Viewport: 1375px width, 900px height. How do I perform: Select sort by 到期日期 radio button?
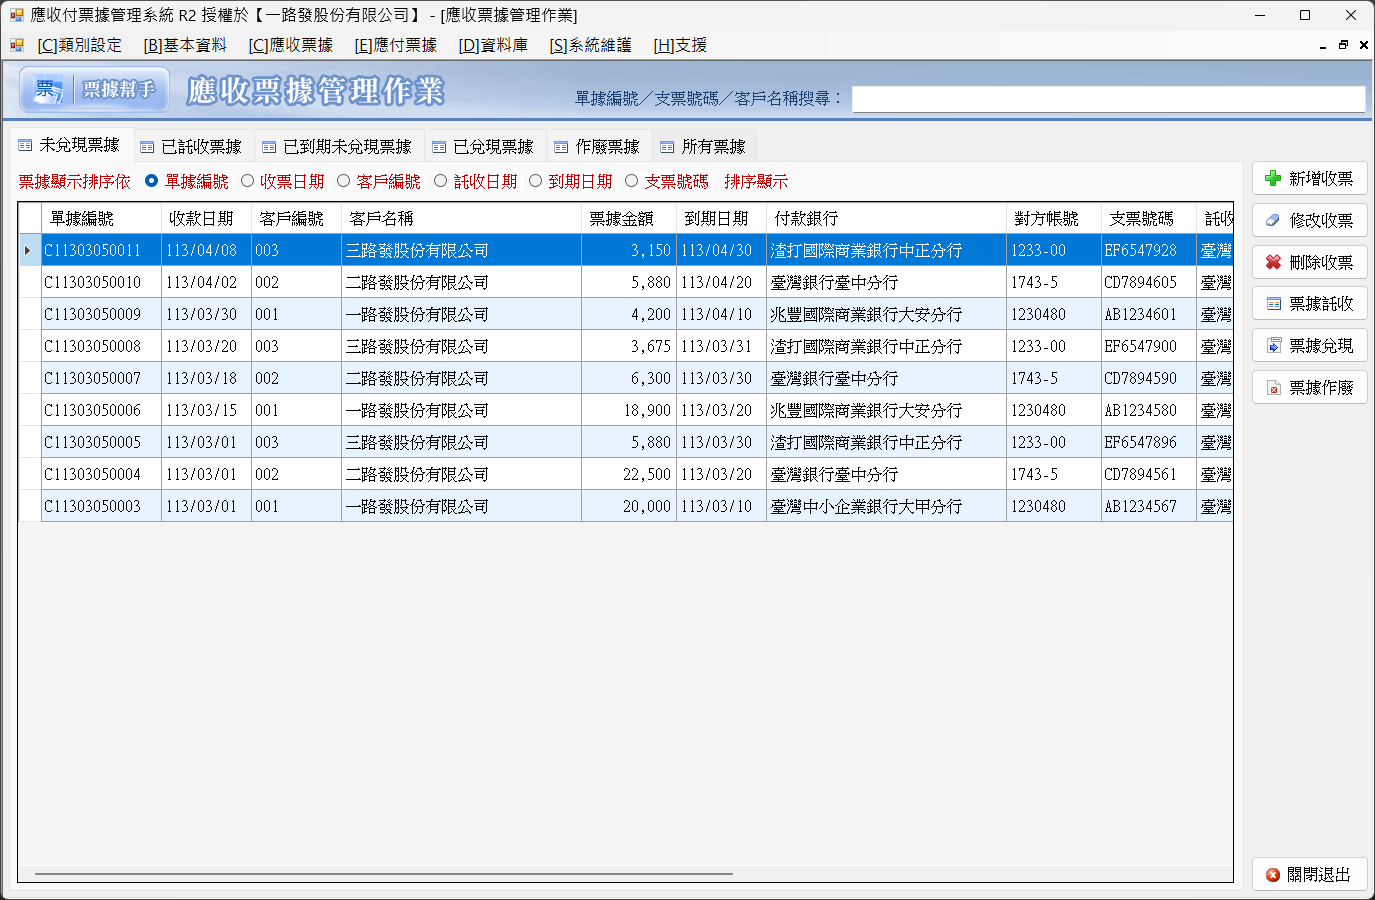point(535,181)
